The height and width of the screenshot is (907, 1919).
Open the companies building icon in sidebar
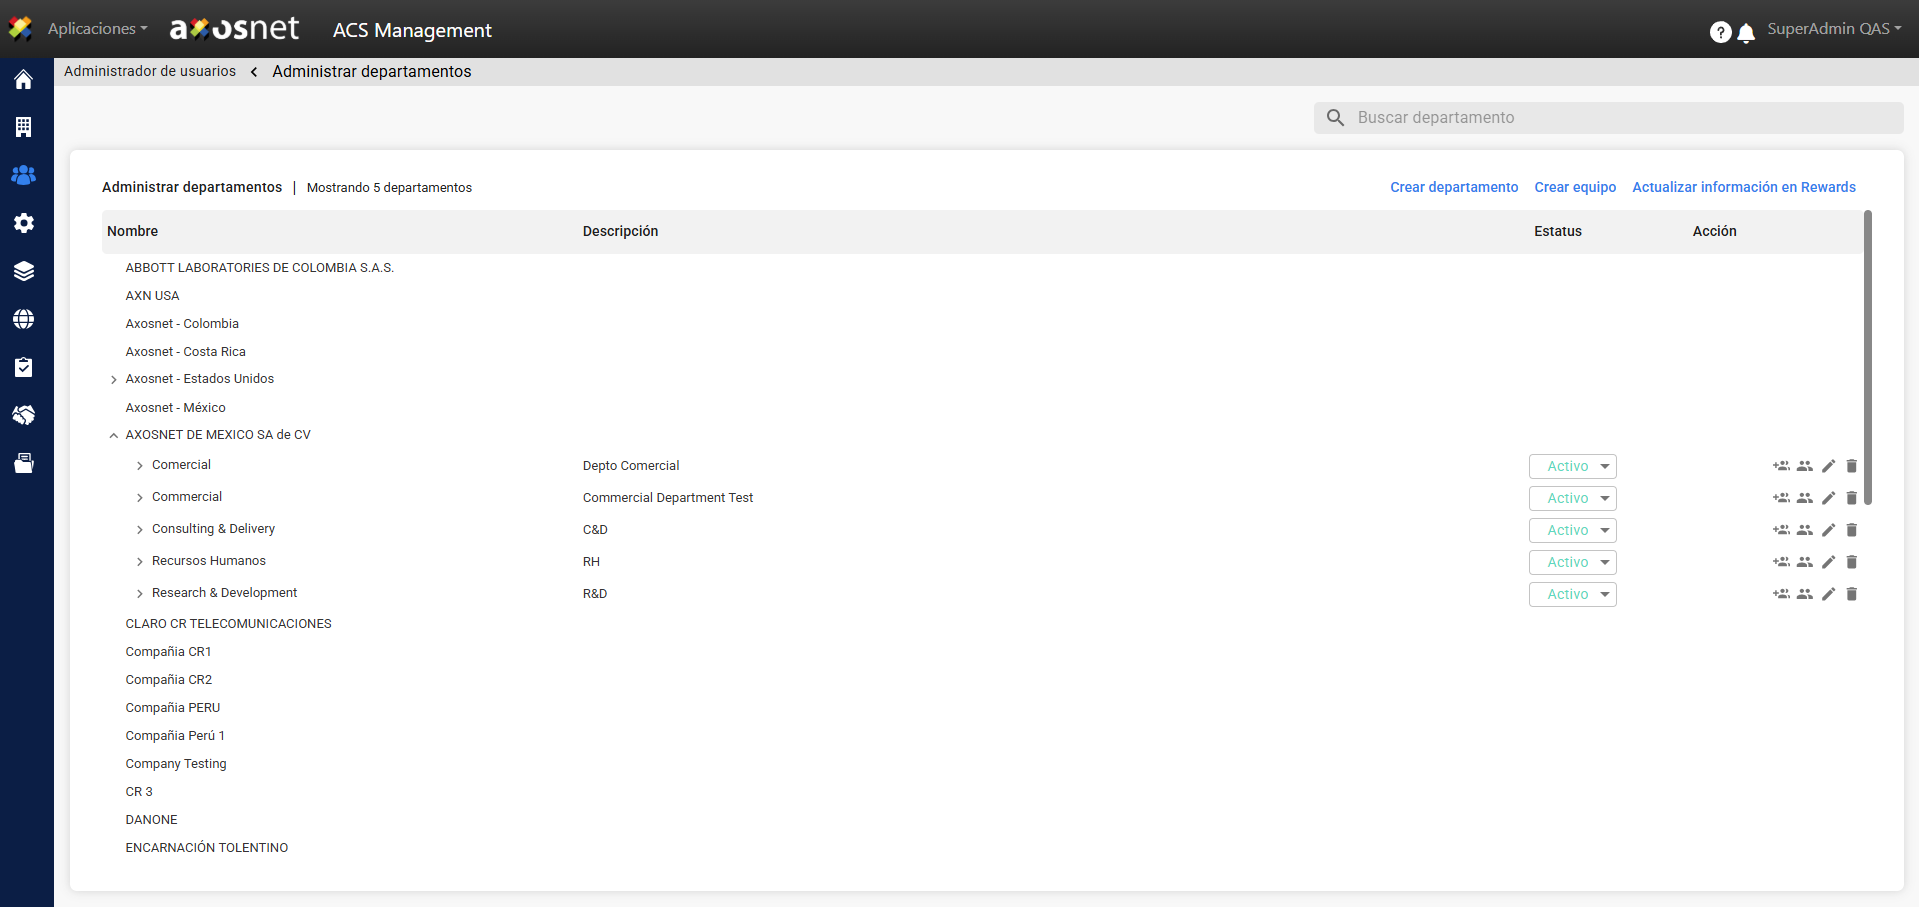point(24,127)
